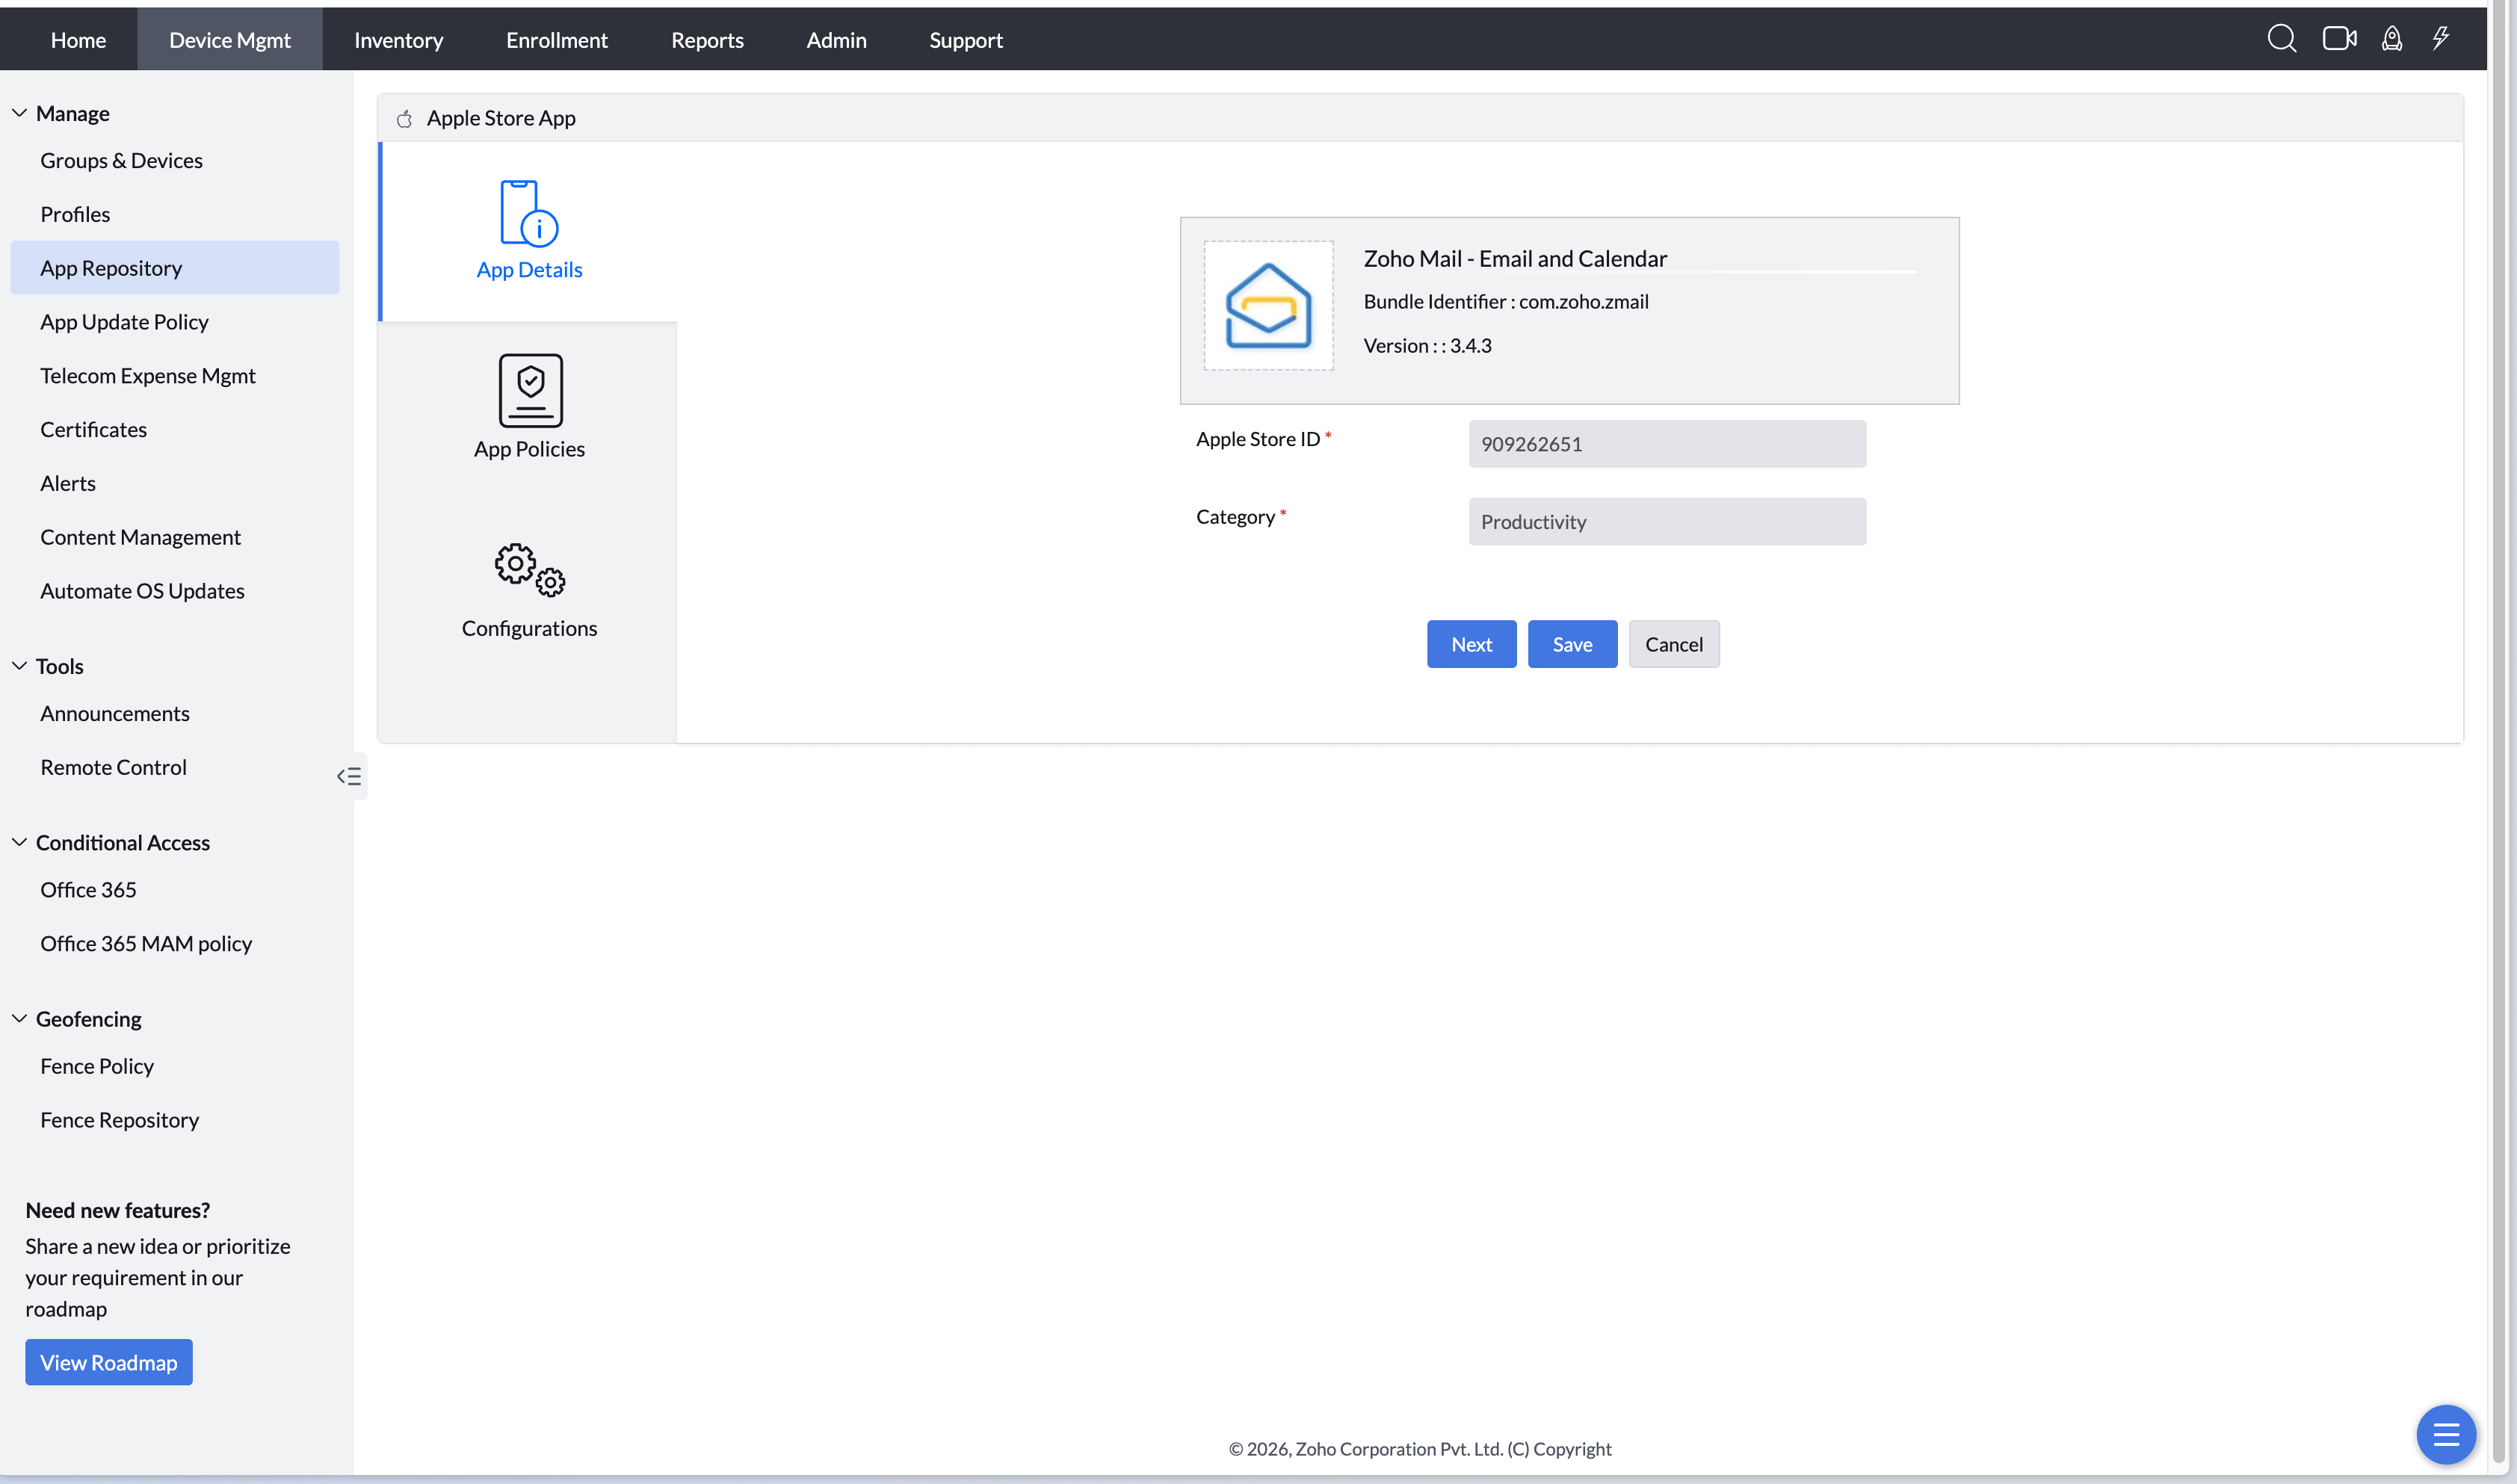Collapse the Conditional Access section chevron

tap(19, 842)
